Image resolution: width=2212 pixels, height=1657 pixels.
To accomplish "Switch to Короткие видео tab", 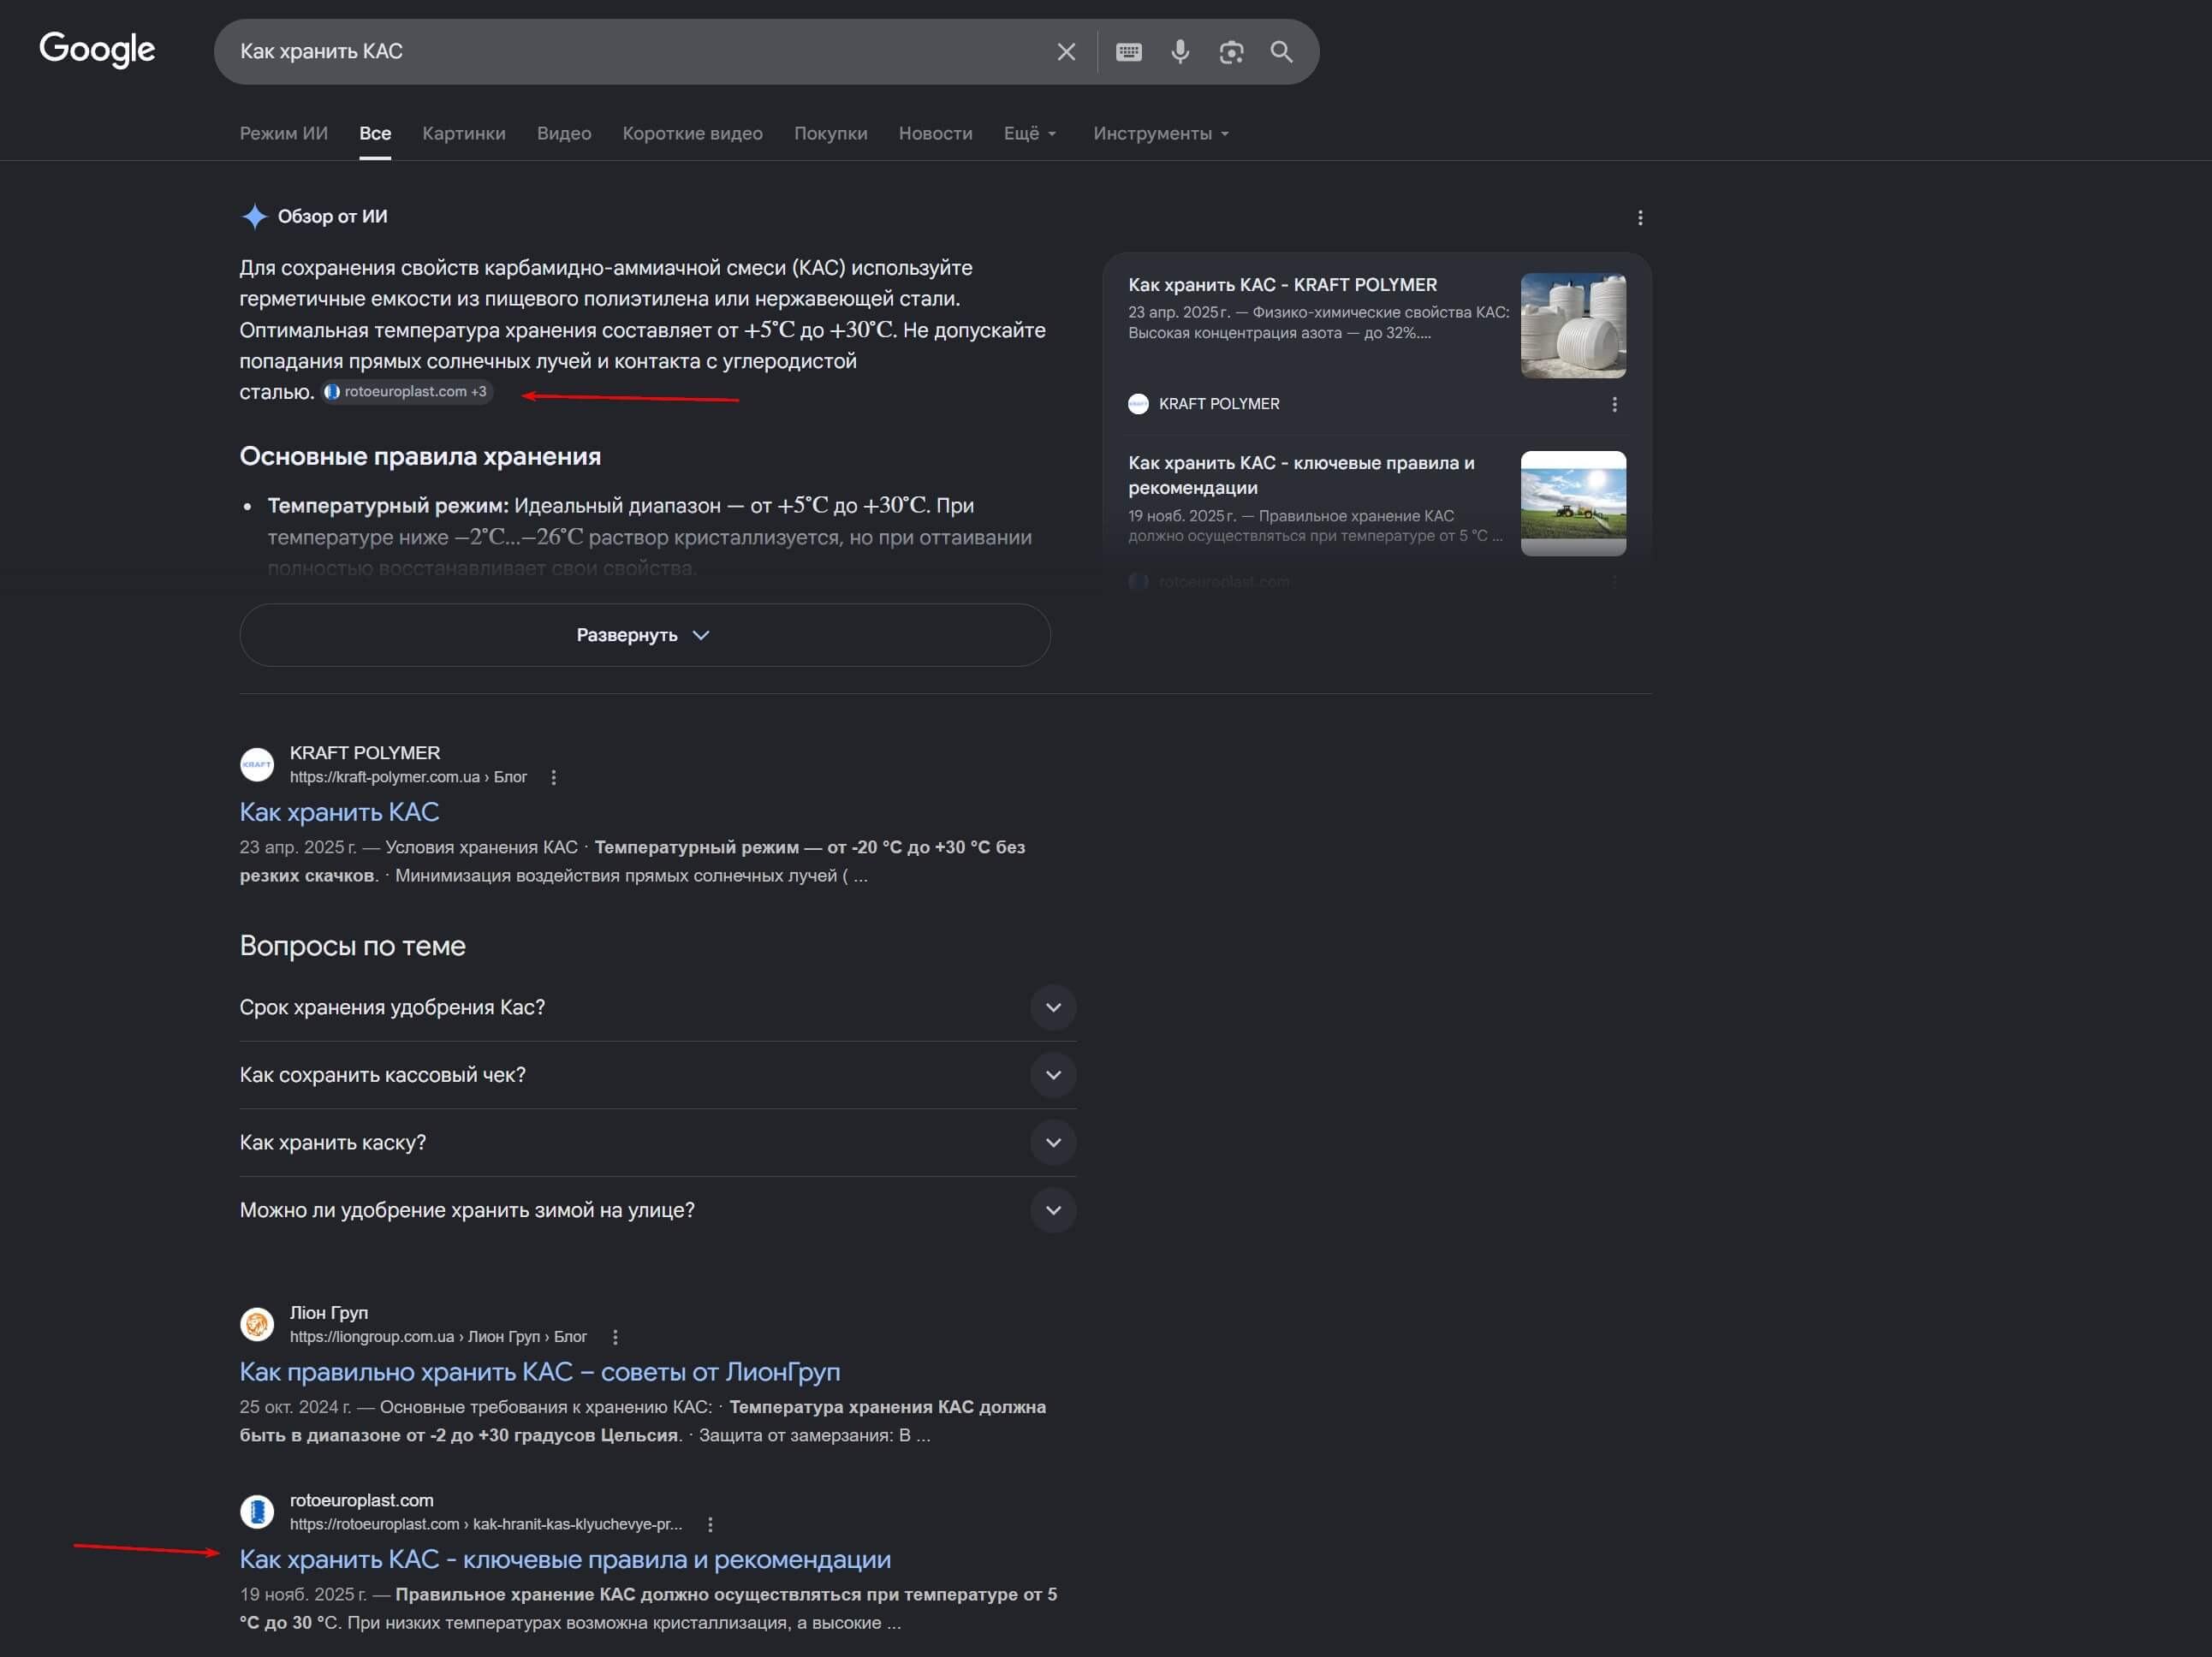I will point(692,133).
